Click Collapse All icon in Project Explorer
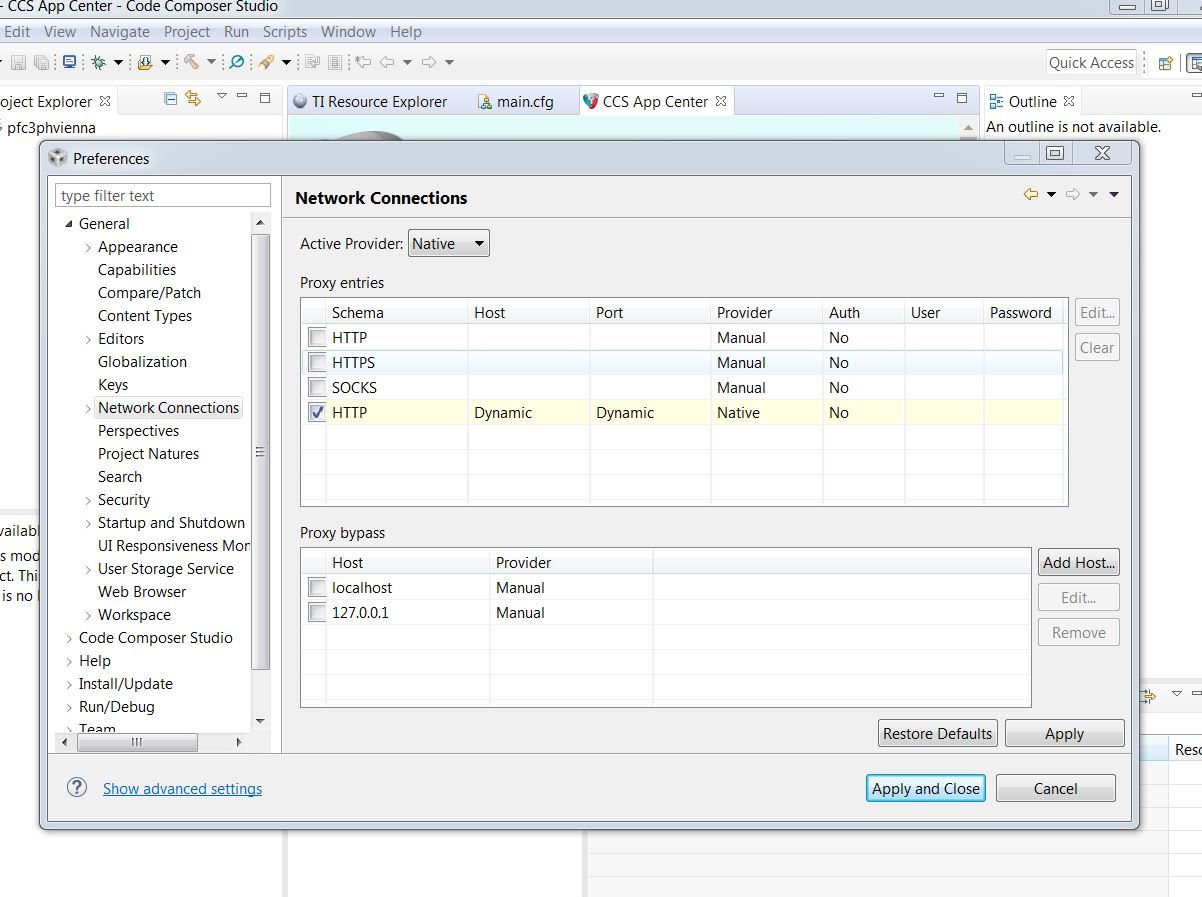This screenshot has width=1202, height=897. (x=170, y=98)
